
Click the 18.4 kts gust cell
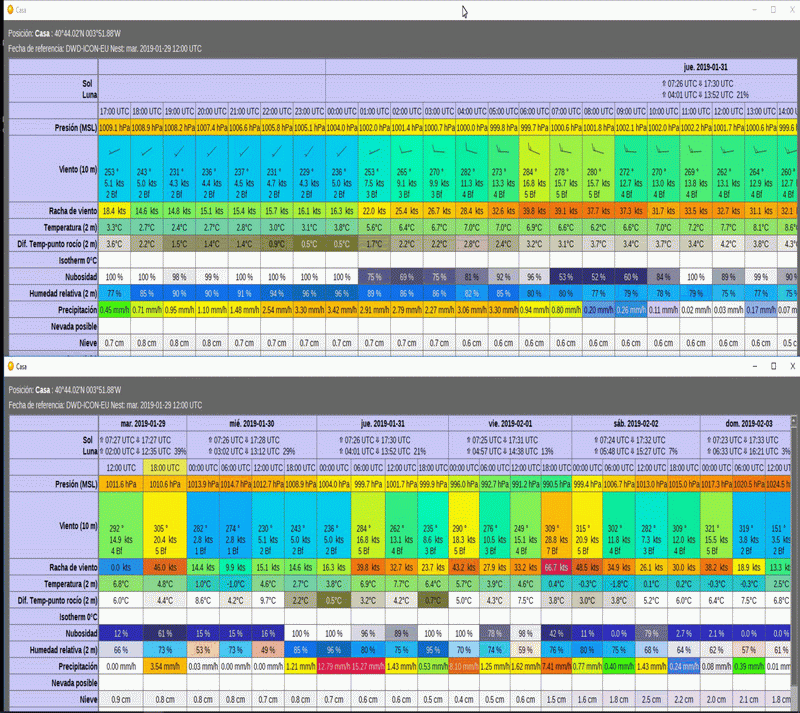coord(114,210)
